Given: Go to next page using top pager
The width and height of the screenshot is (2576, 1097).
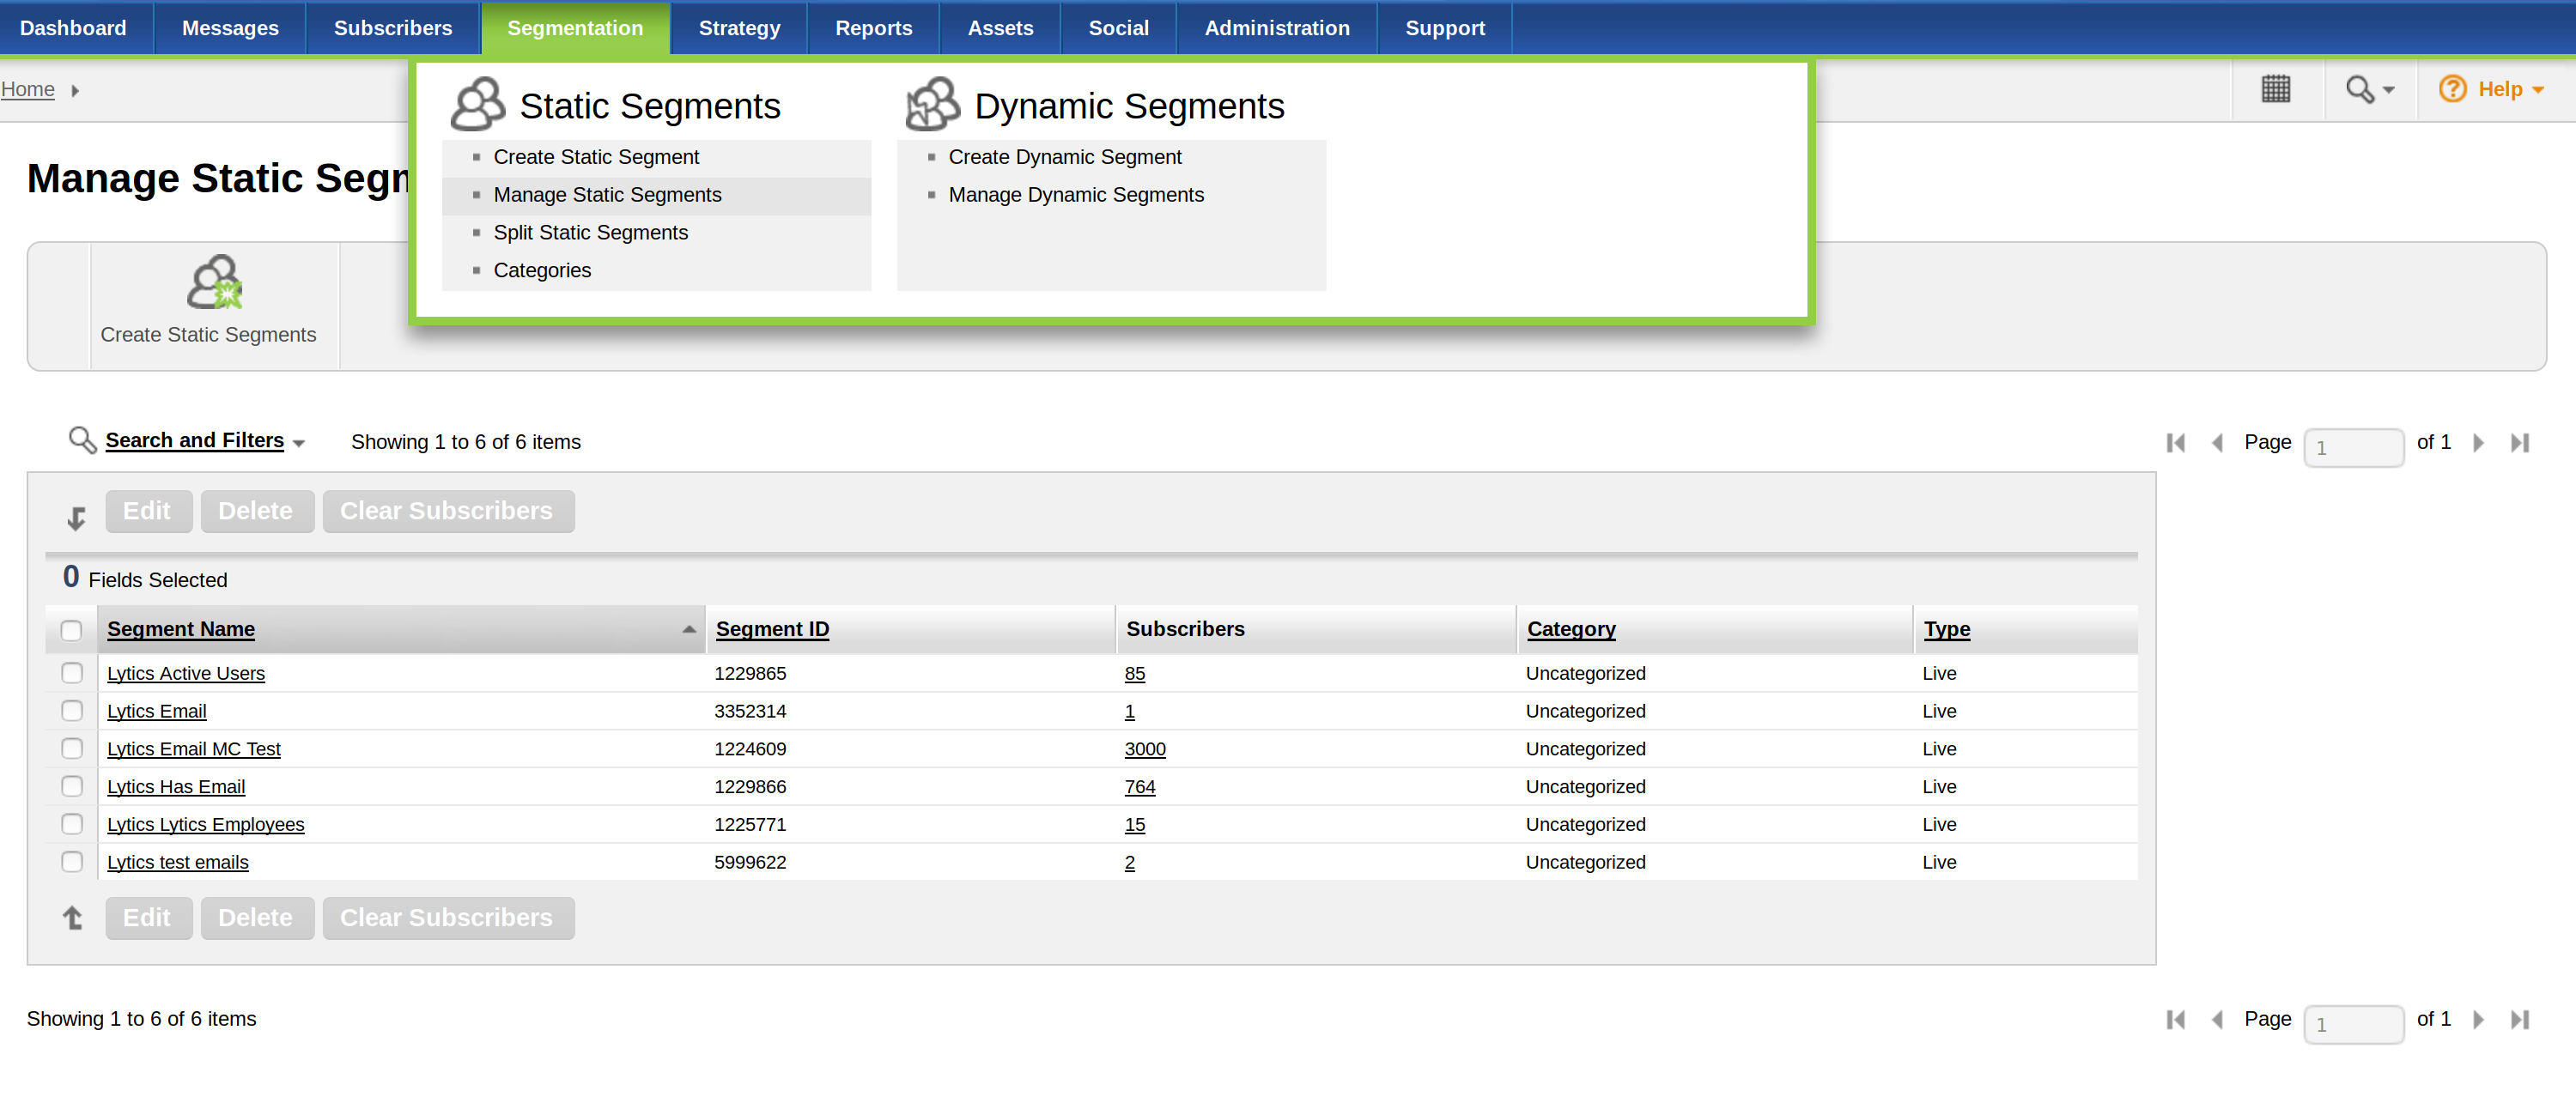Looking at the screenshot, I should pos(2478,442).
